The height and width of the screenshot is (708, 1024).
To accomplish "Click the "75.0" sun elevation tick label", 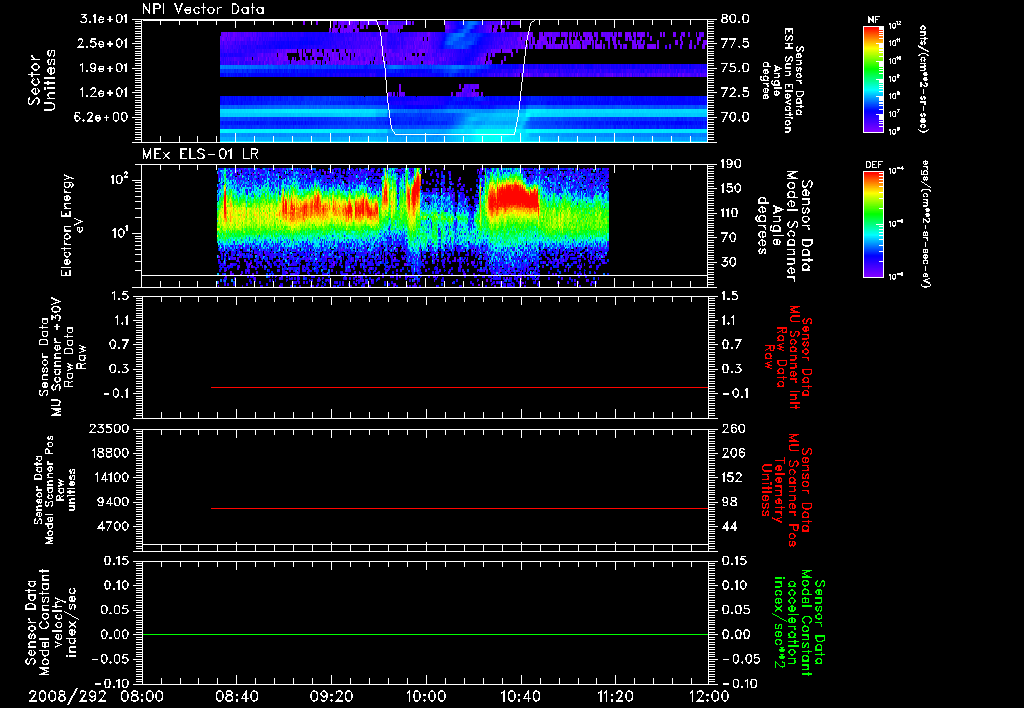I will pos(735,68).
